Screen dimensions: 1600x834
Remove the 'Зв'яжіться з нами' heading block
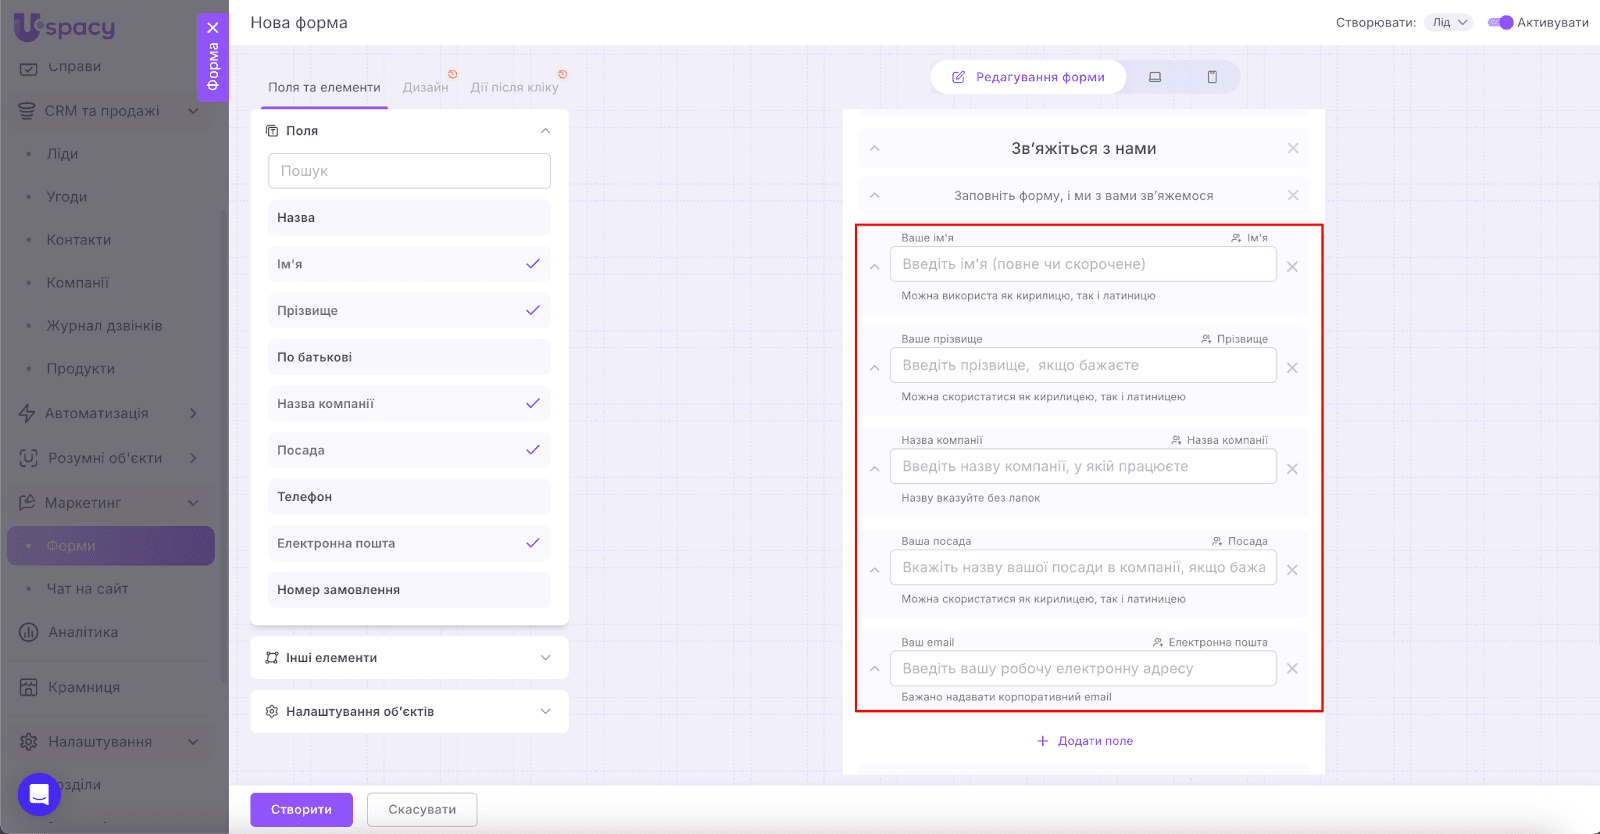(x=1293, y=149)
